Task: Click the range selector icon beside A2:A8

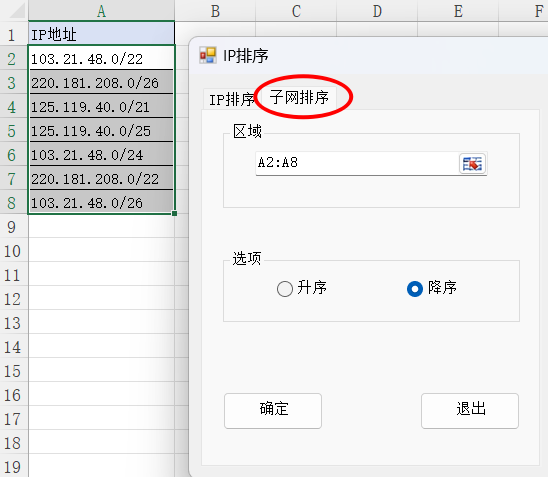Action: [x=472, y=163]
